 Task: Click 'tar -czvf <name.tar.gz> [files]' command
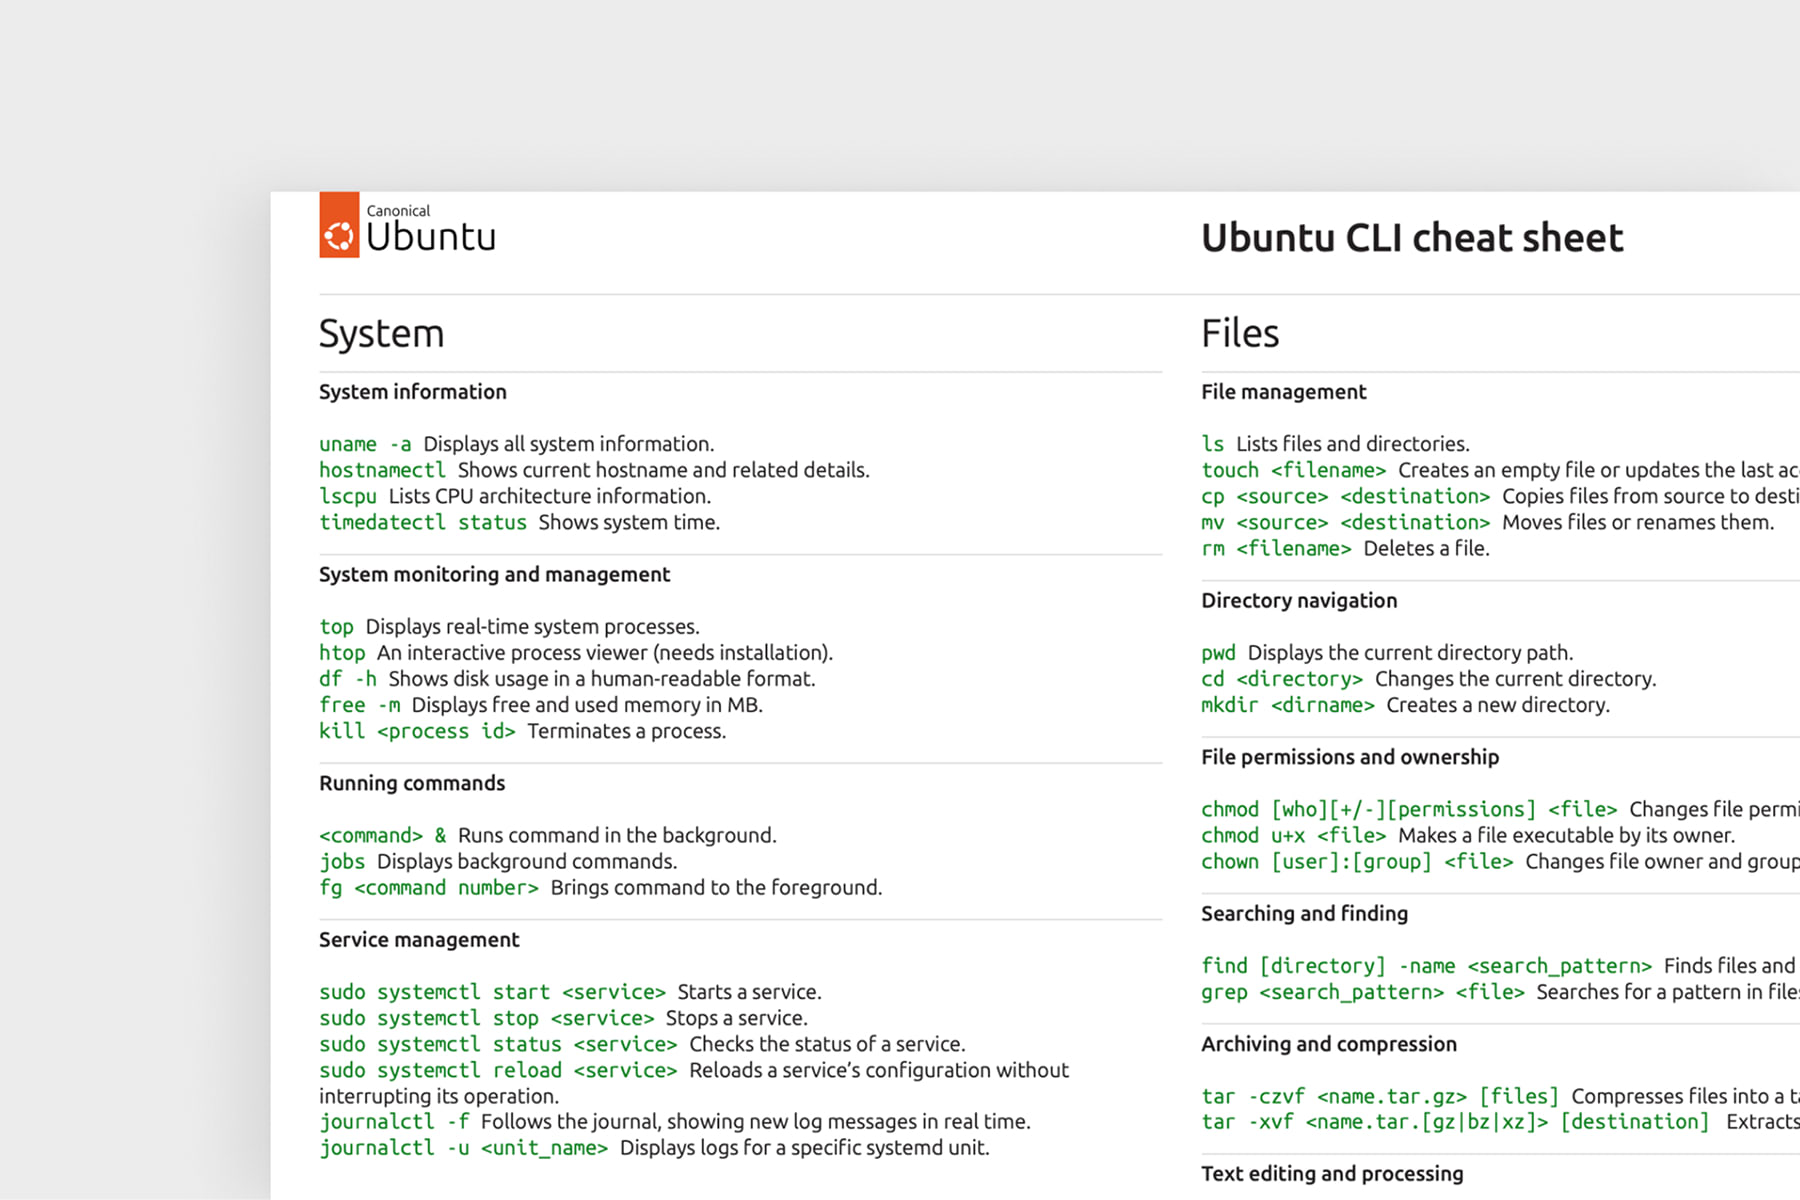tap(1380, 1096)
